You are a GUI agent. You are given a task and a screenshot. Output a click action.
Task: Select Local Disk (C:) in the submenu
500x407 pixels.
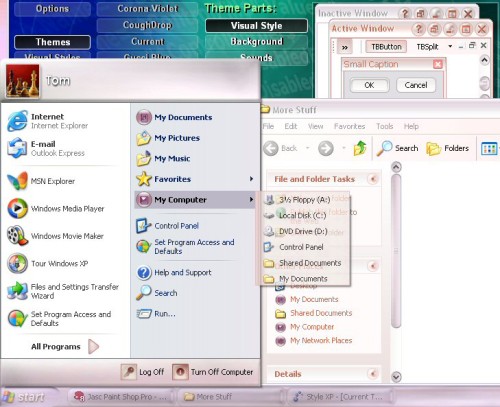pyautogui.click(x=295, y=215)
